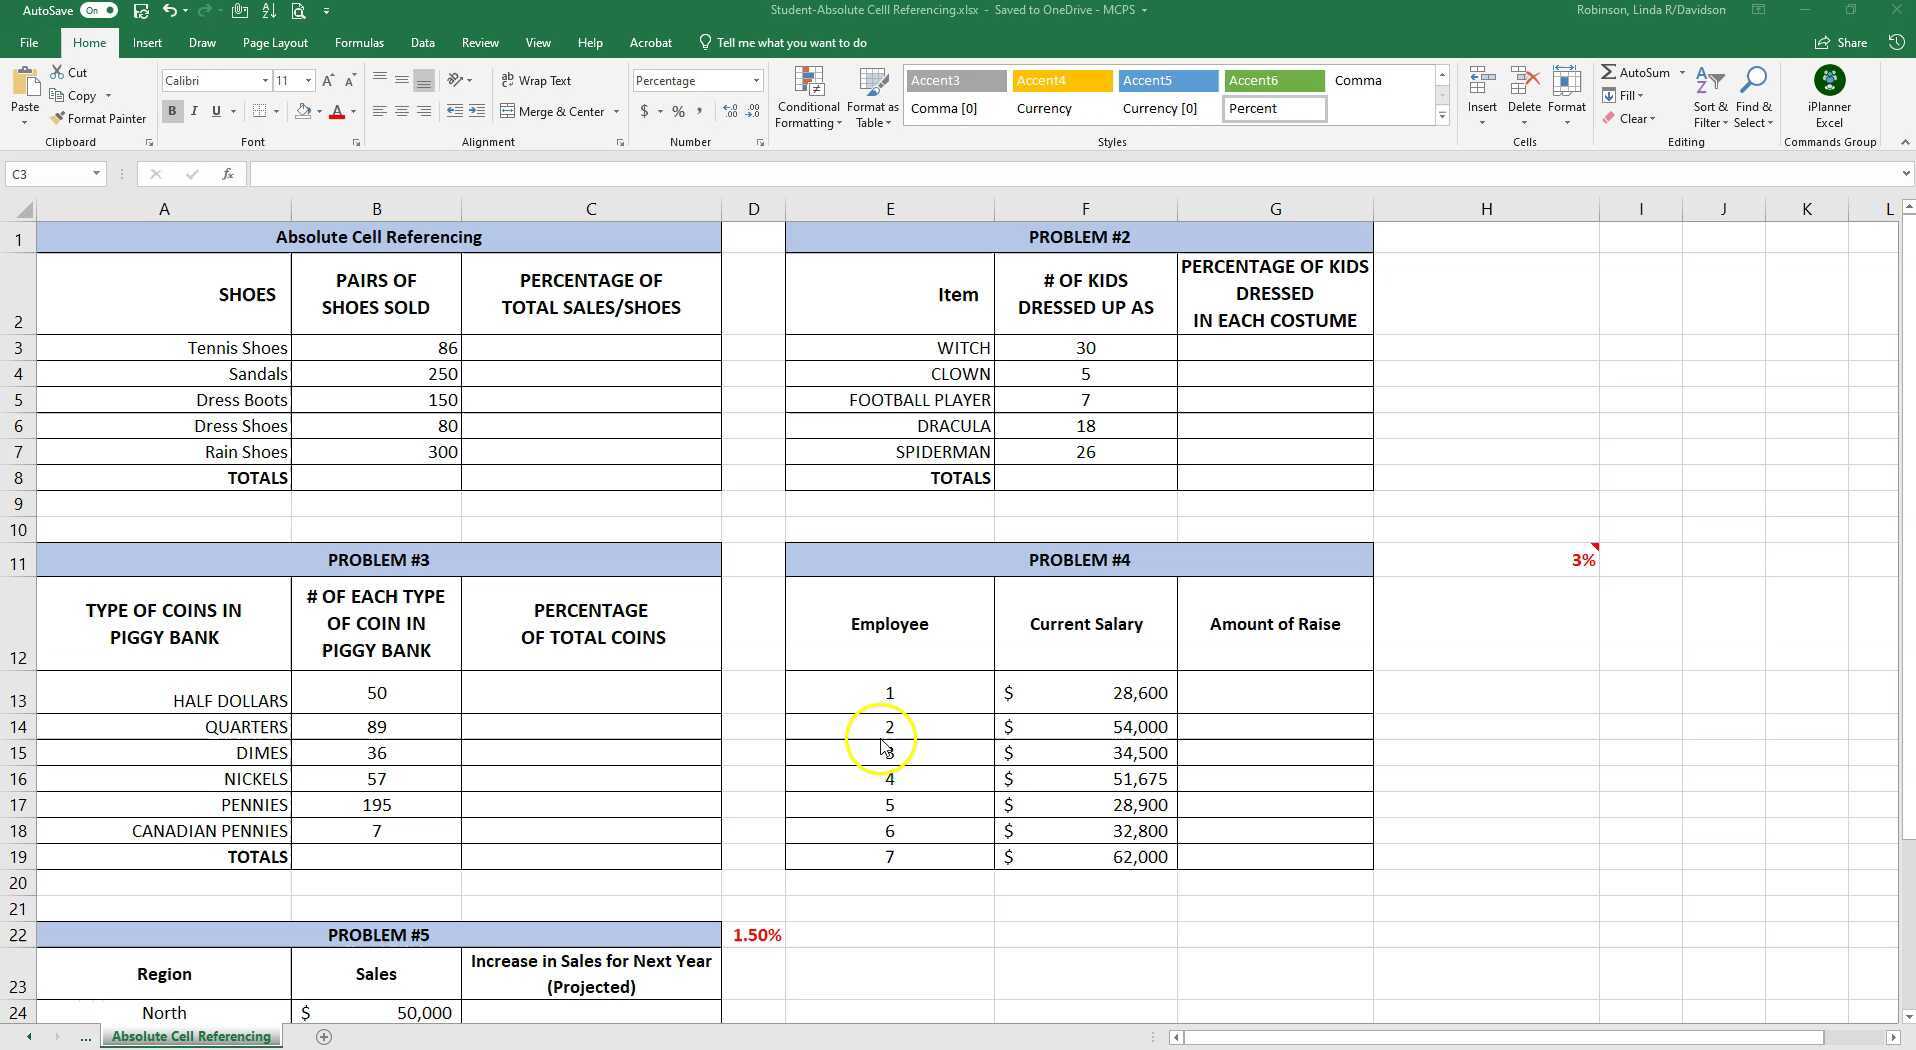
Task: Expand the font name dropdown
Action: pyautogui.click(x=265, y=81)
